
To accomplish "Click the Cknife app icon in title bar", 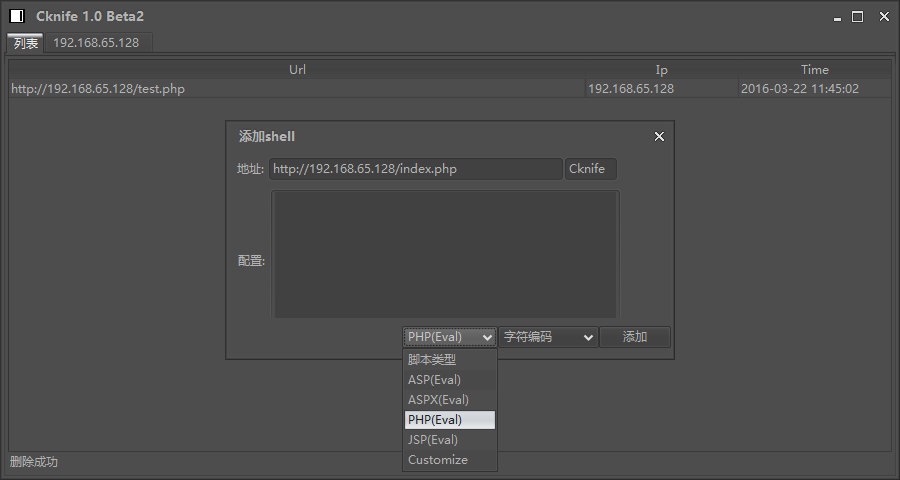I will click(x=17, y=16).
